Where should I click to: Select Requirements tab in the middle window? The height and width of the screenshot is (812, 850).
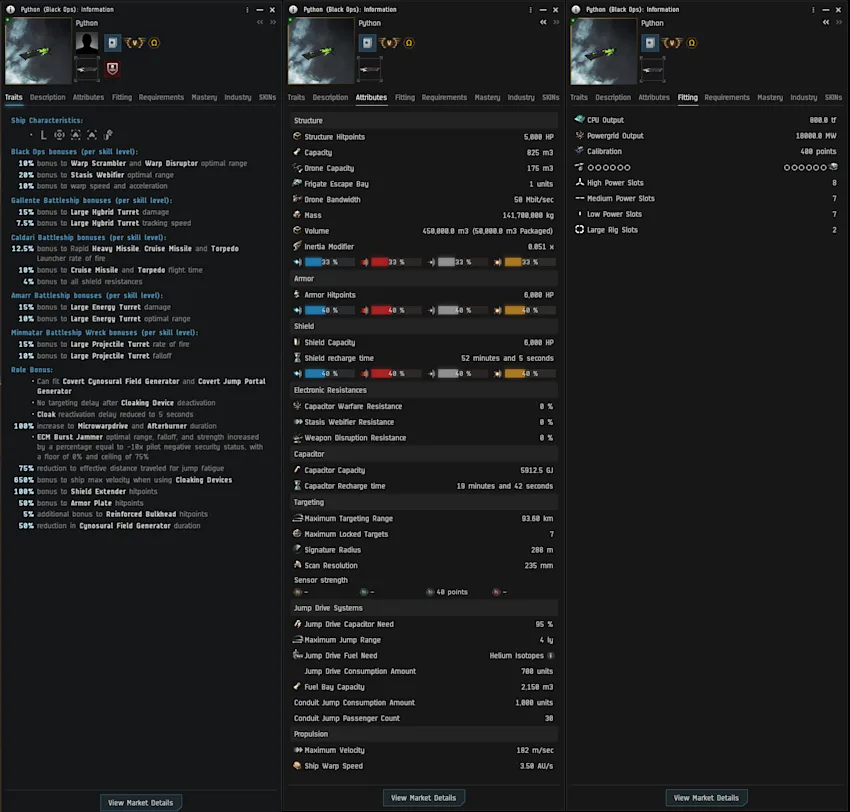[x=444, y=98]
